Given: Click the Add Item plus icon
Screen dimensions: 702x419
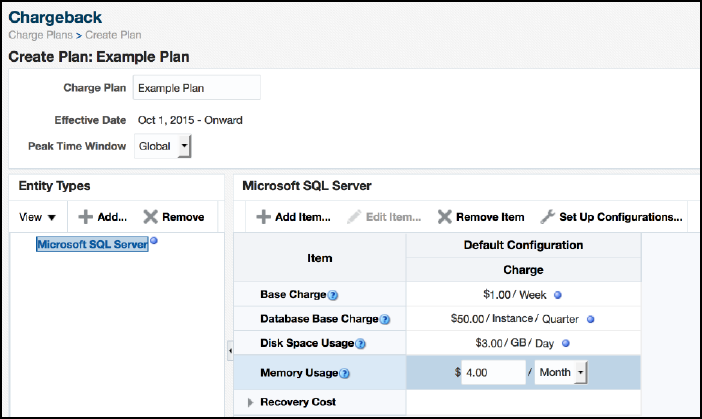Looking at the screenshot, I should 263,217.
